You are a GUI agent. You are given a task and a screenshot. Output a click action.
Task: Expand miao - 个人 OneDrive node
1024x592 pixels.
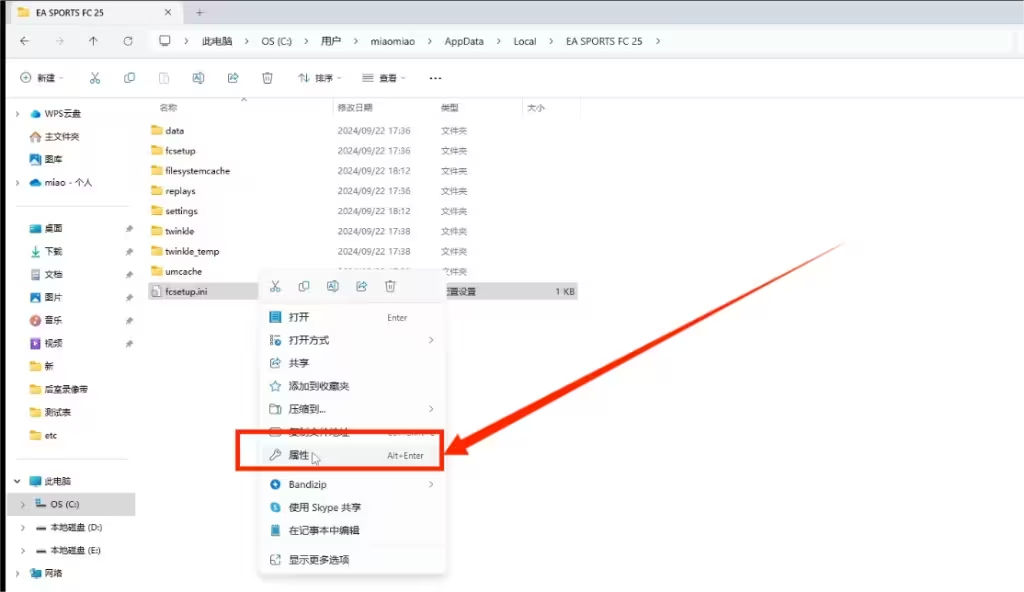tap(17, 182)
